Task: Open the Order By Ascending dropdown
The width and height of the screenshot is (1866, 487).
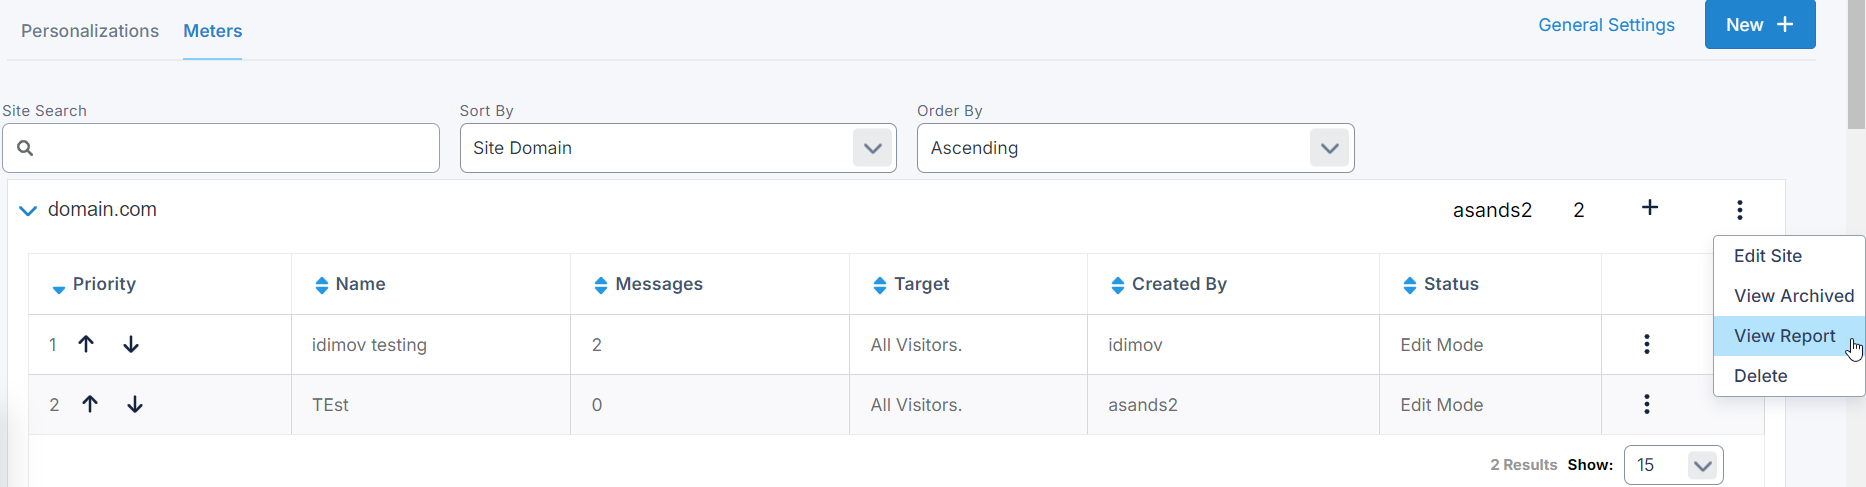Action: (x=1329, y=148)
